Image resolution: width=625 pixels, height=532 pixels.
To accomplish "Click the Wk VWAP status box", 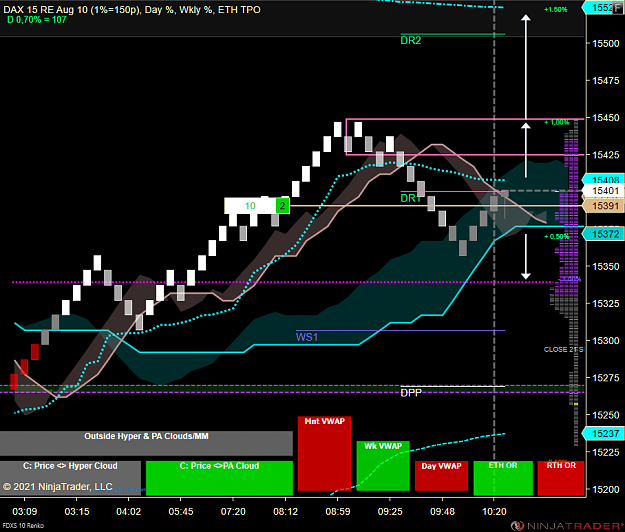I will (383, 465).
